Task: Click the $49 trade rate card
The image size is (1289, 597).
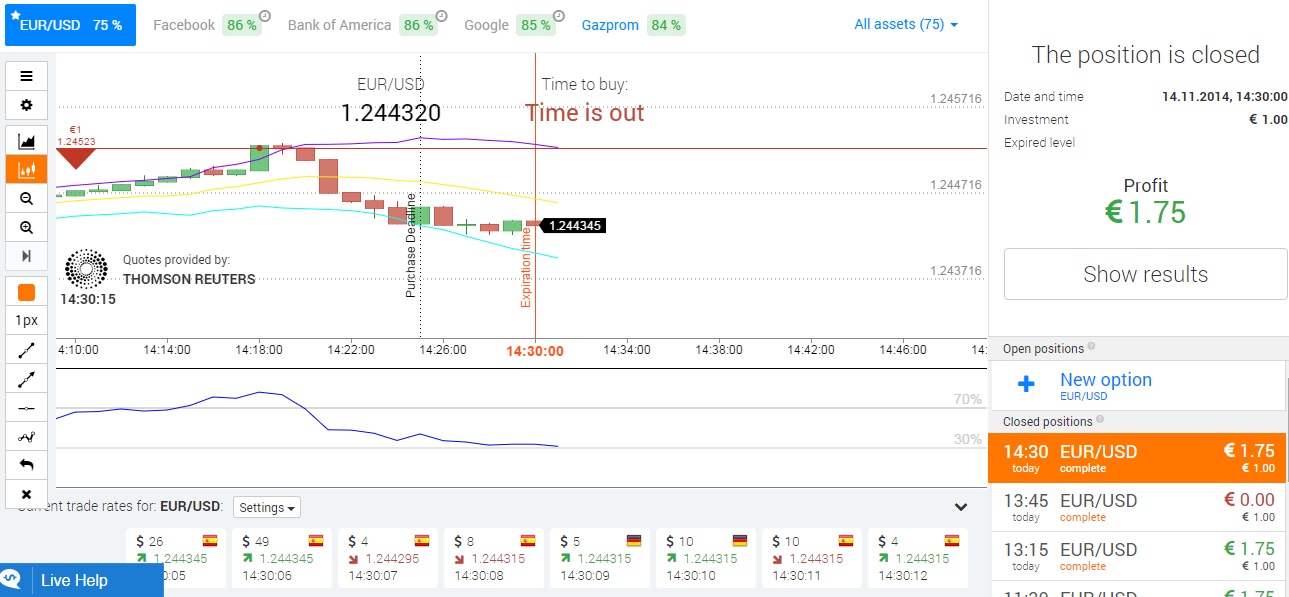Action: [x=283, y=558]
